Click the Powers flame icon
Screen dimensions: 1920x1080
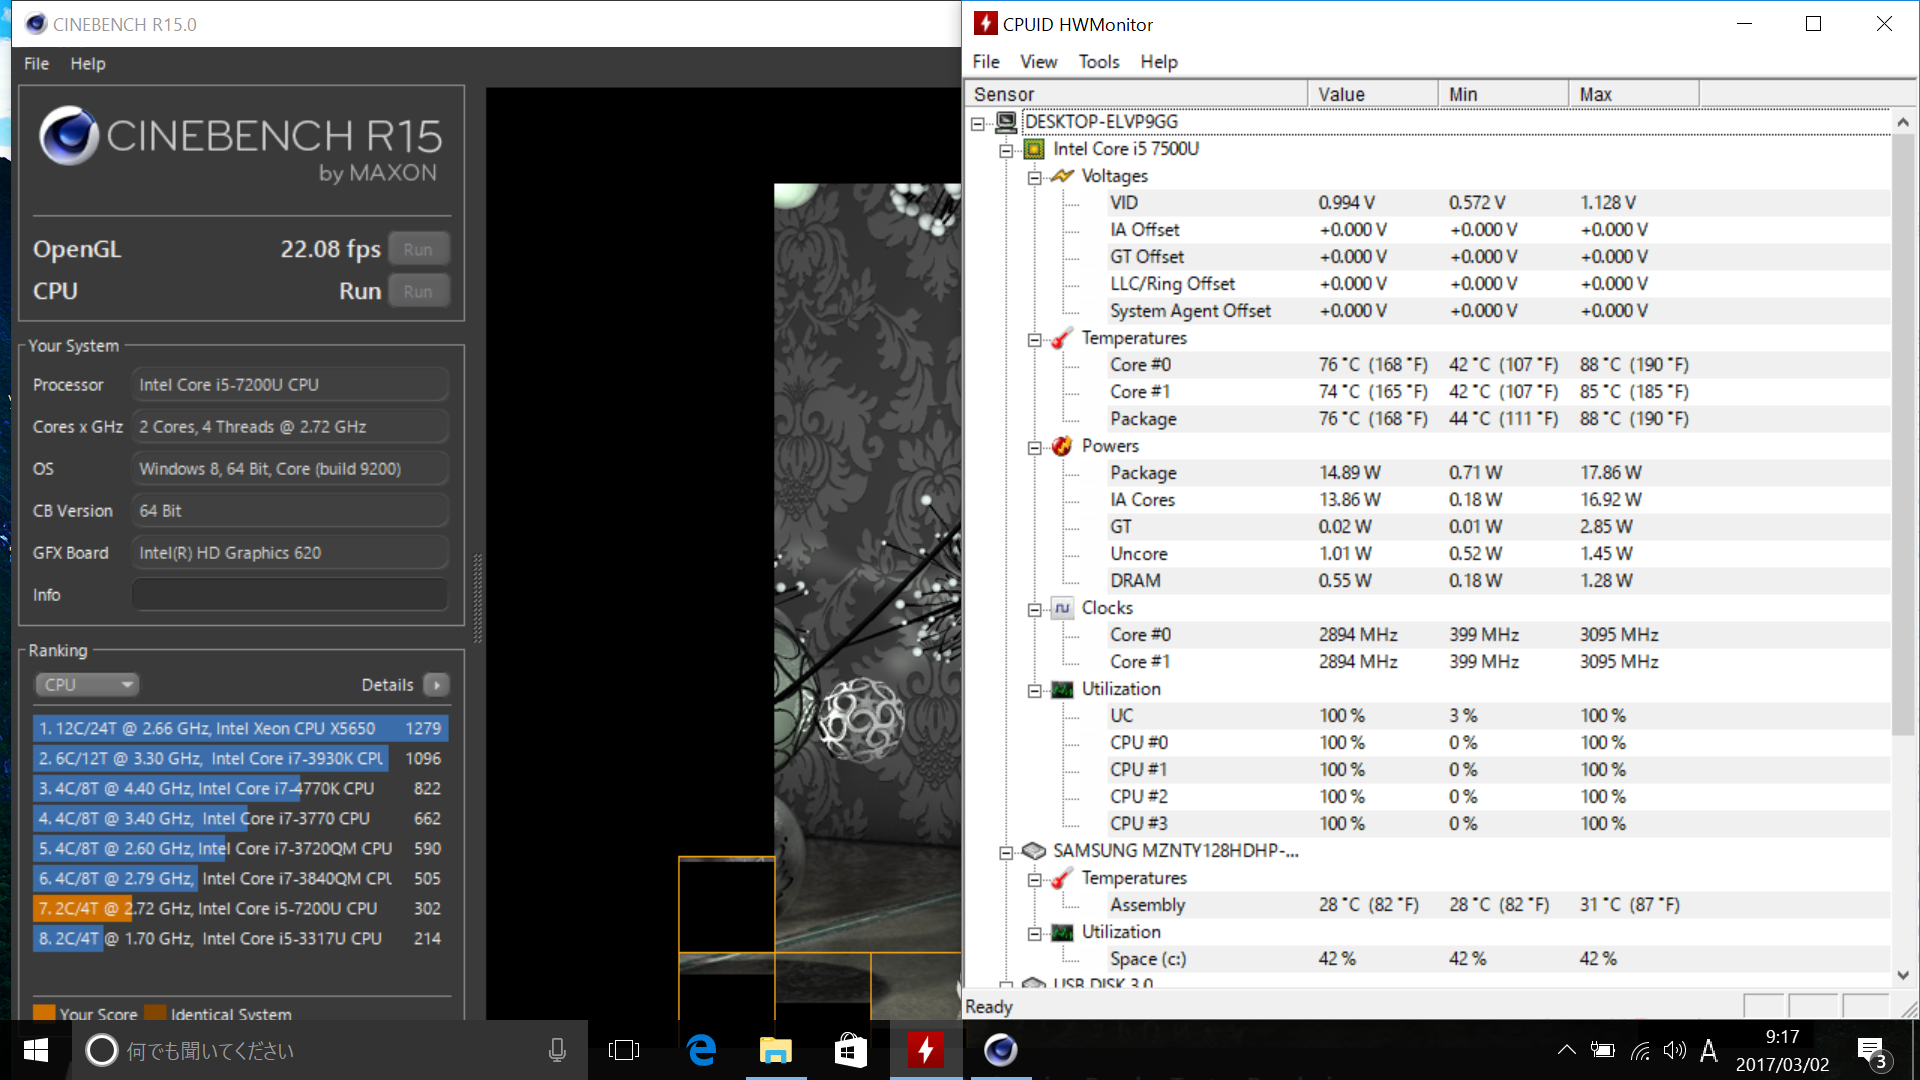point(1062,446)
